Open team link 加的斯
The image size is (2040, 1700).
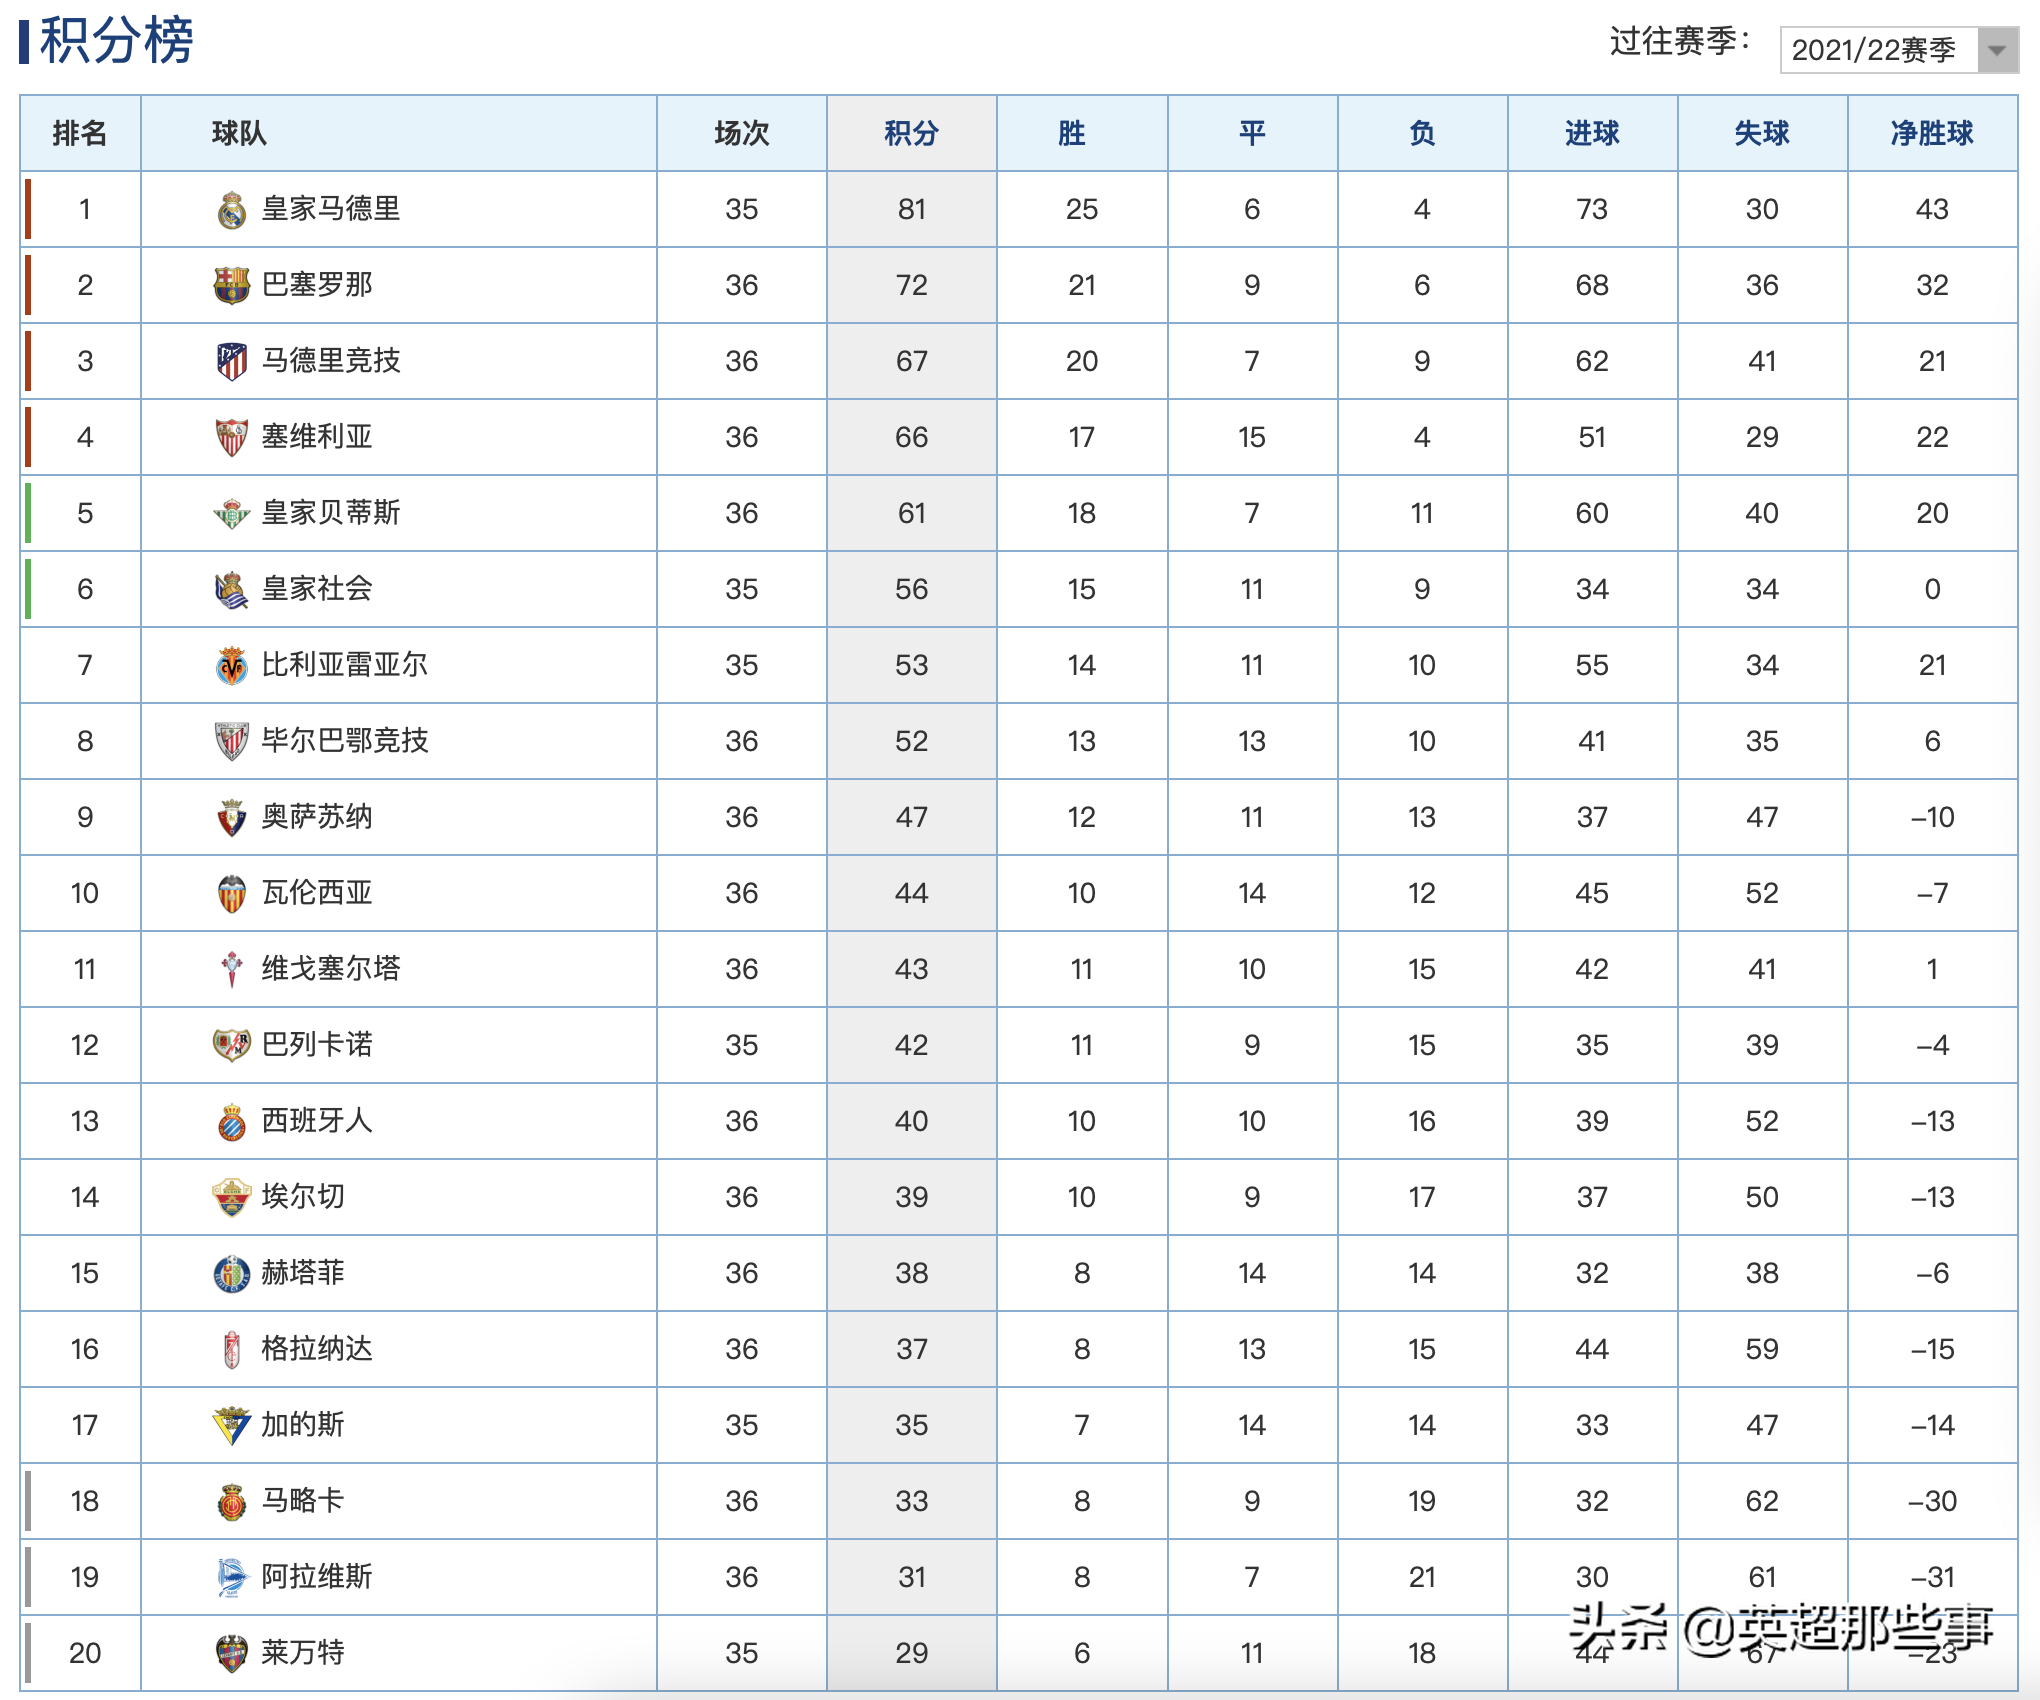tap(303, 1425)
